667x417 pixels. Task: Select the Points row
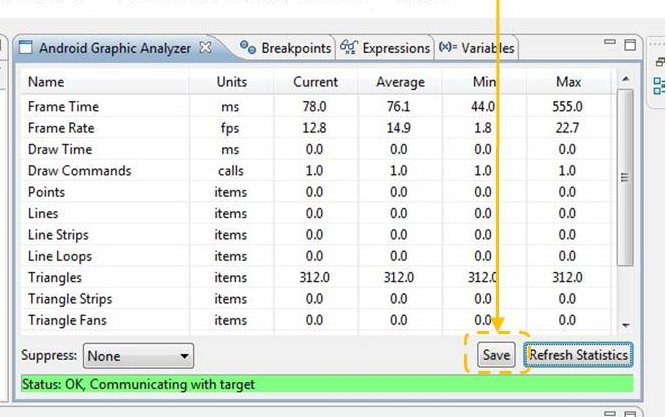coord(316,192)
